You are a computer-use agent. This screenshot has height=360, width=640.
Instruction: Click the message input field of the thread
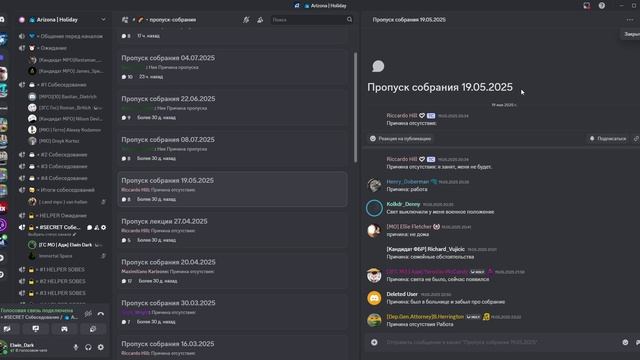[502, 342]
